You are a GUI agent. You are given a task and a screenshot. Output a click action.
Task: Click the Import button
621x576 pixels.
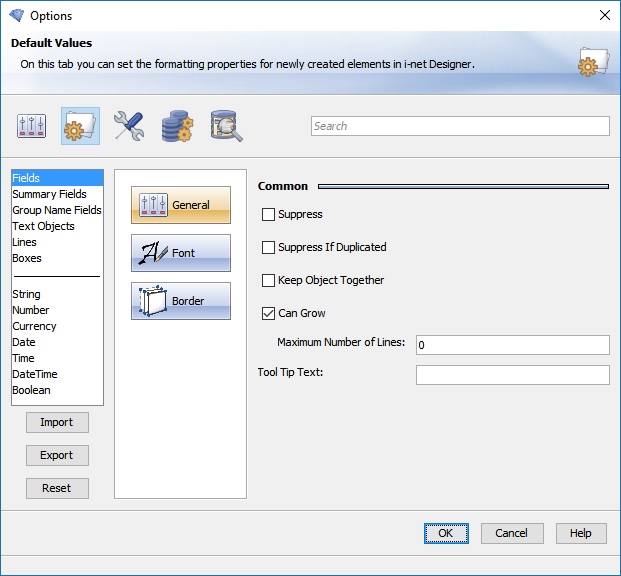click(x=57, y=422)
